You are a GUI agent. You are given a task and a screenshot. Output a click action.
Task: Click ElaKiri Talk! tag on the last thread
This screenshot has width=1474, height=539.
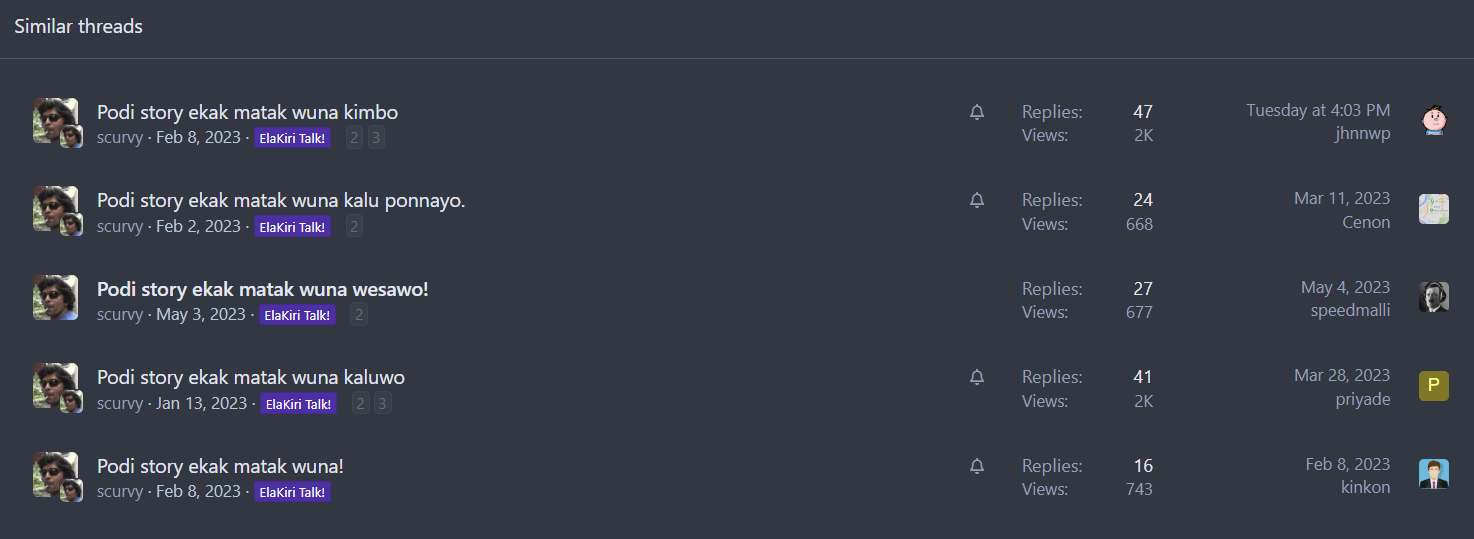pos(292,492)
